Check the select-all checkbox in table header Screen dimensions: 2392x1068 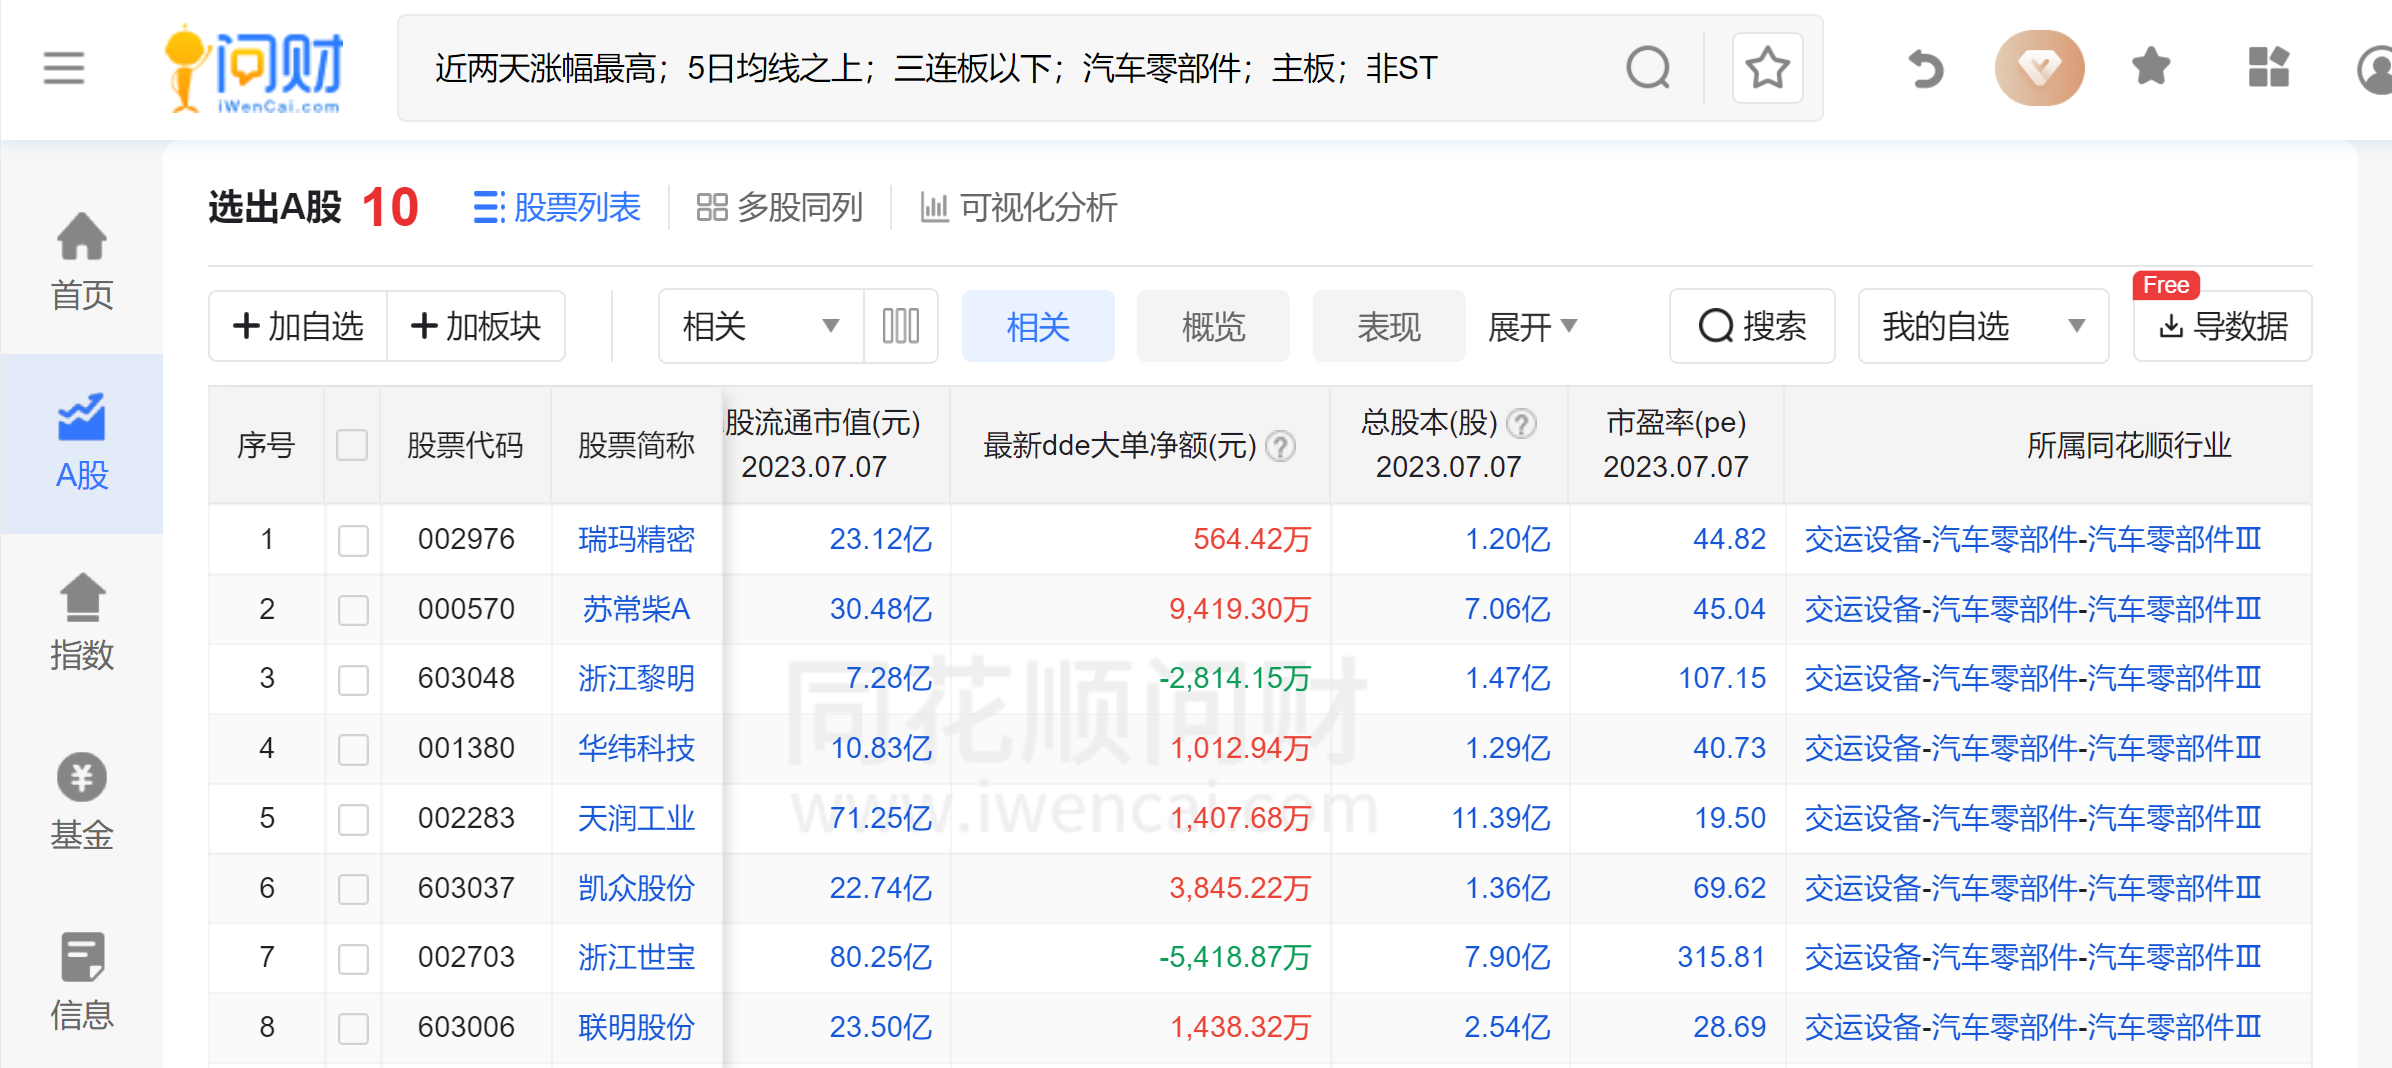(x=352, y=446)
